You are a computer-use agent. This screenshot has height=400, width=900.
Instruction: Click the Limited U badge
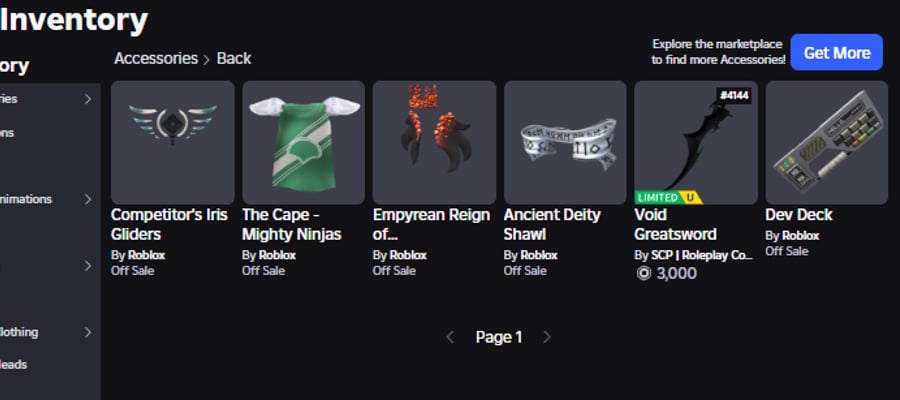668,197
